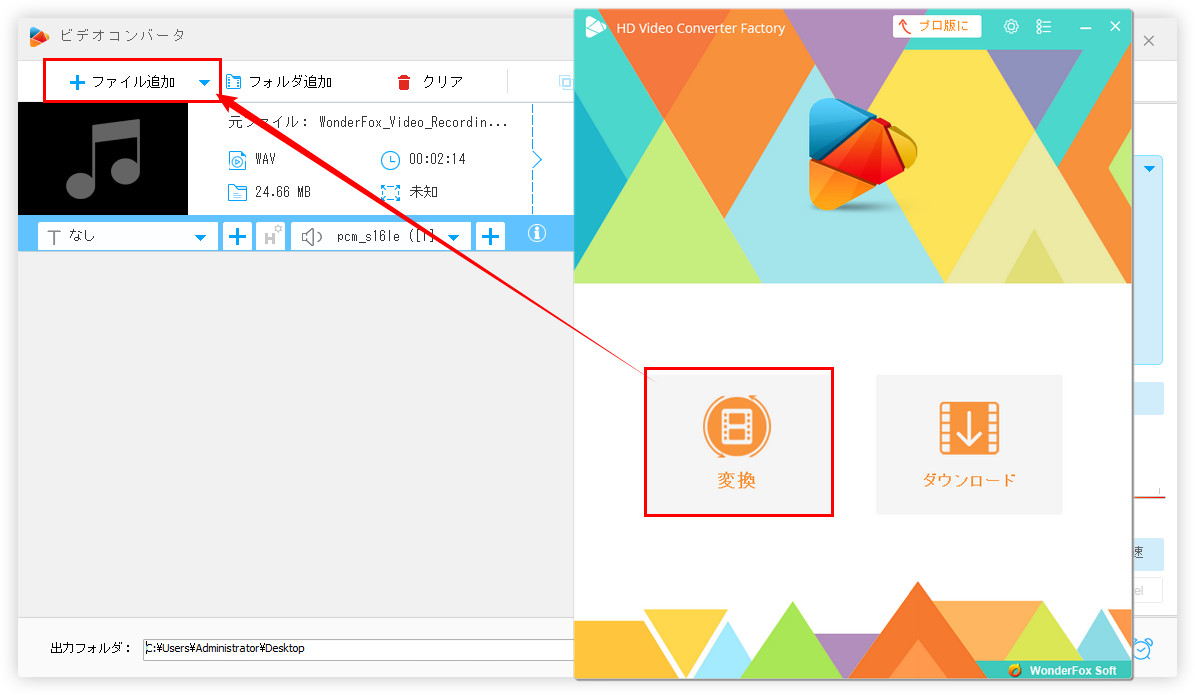Open the audio track pcm_s16le dropdown

380,236
